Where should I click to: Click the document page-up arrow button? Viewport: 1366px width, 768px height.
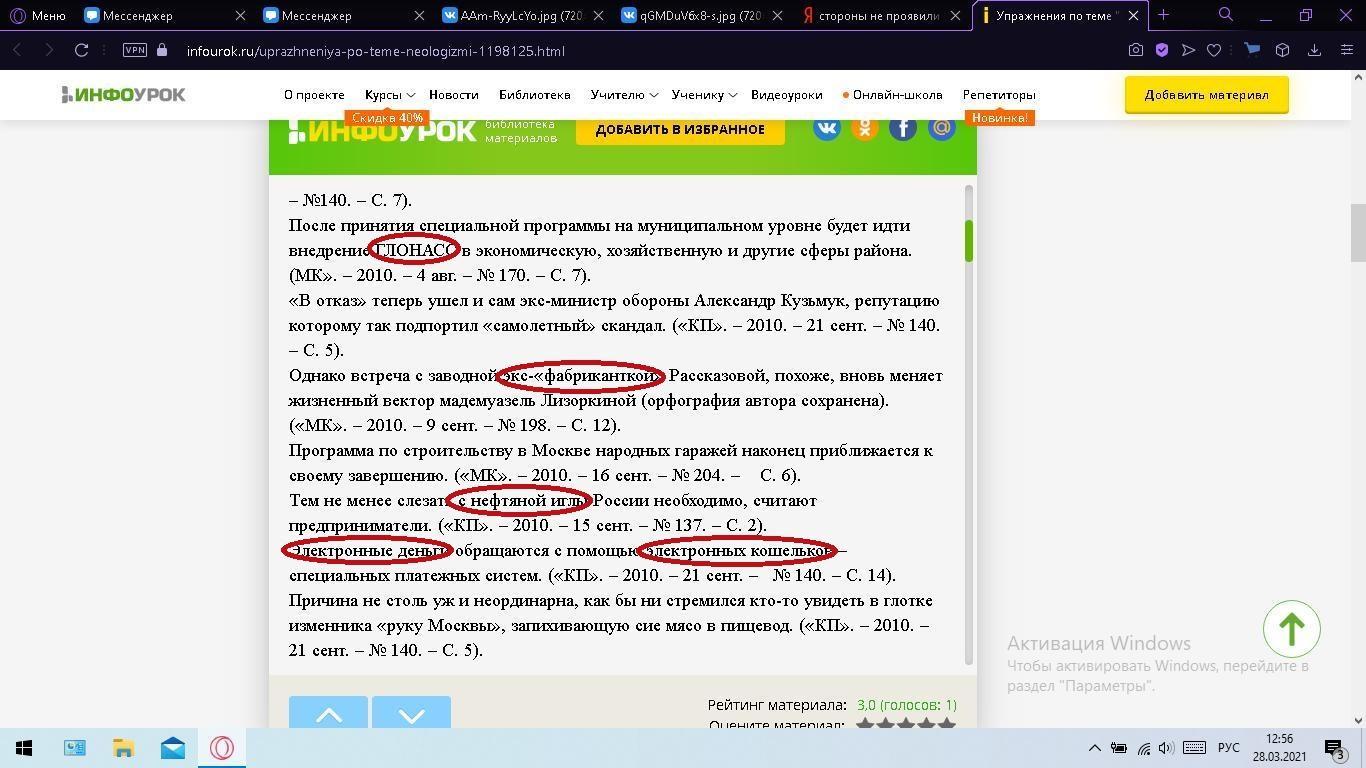(x=328, y=714)
